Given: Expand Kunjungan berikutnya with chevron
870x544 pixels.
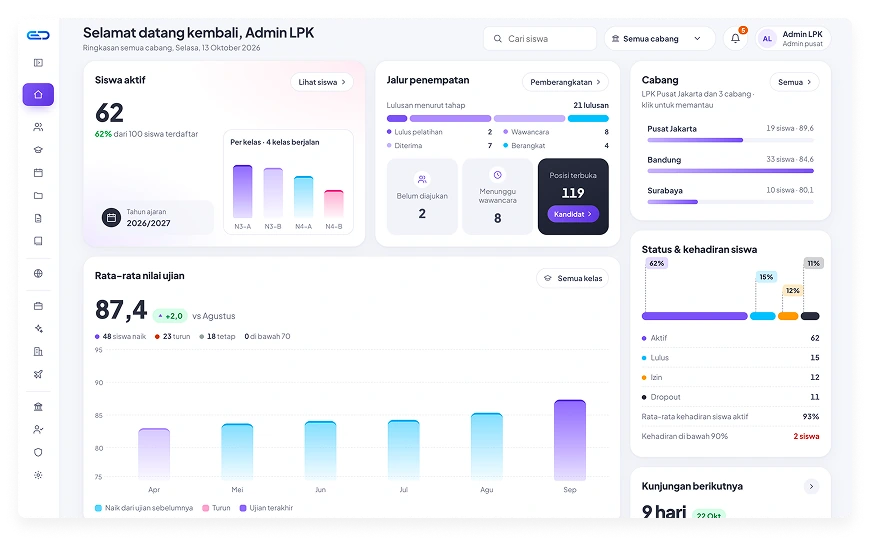Looking at the screenshot, I should click(811, 486).
